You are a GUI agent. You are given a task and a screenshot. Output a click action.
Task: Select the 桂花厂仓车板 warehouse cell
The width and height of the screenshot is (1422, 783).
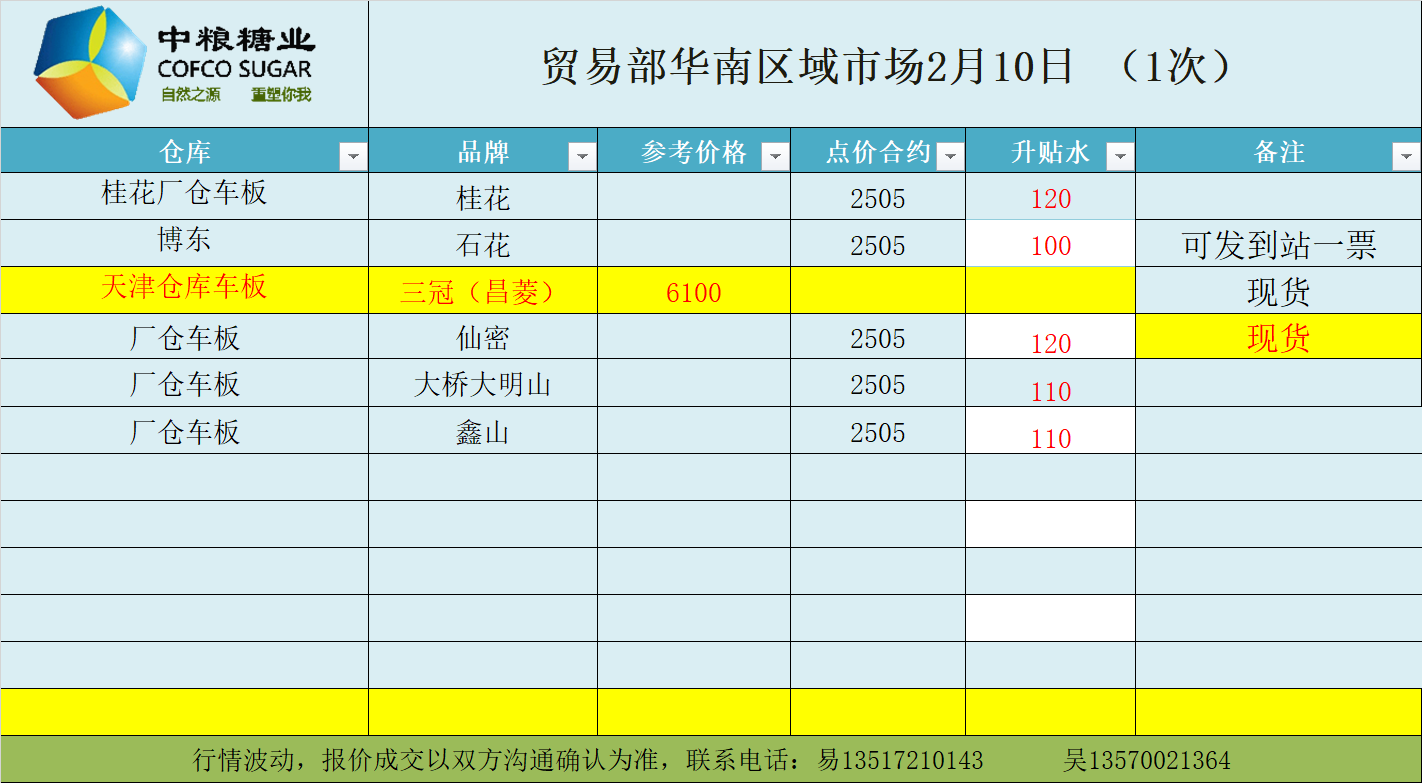click(x=185, y=193)
